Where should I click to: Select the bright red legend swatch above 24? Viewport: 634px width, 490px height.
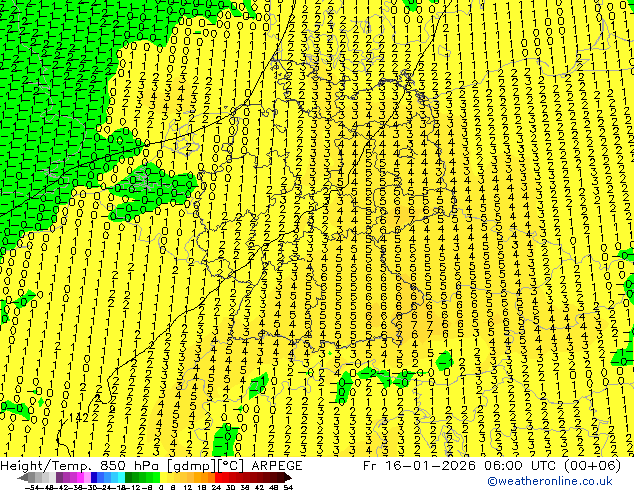point(218,477)
